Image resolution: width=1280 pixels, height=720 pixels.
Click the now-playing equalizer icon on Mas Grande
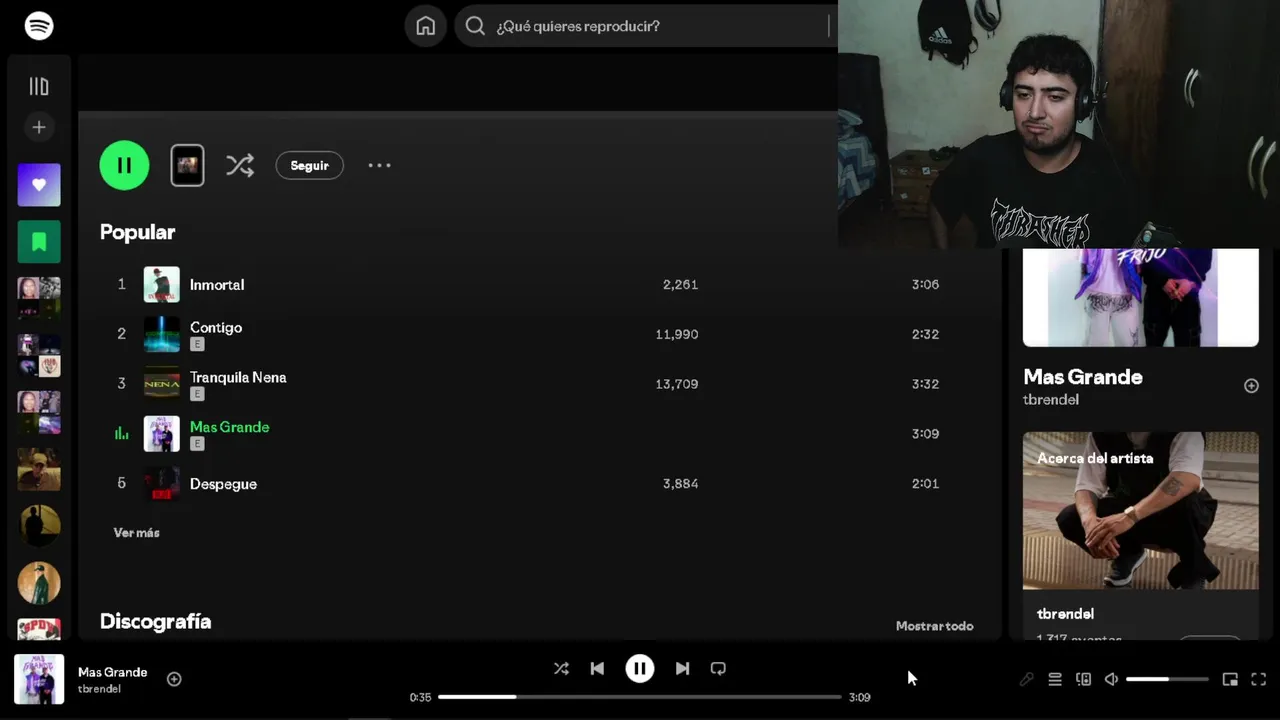[x=121, y=434]
